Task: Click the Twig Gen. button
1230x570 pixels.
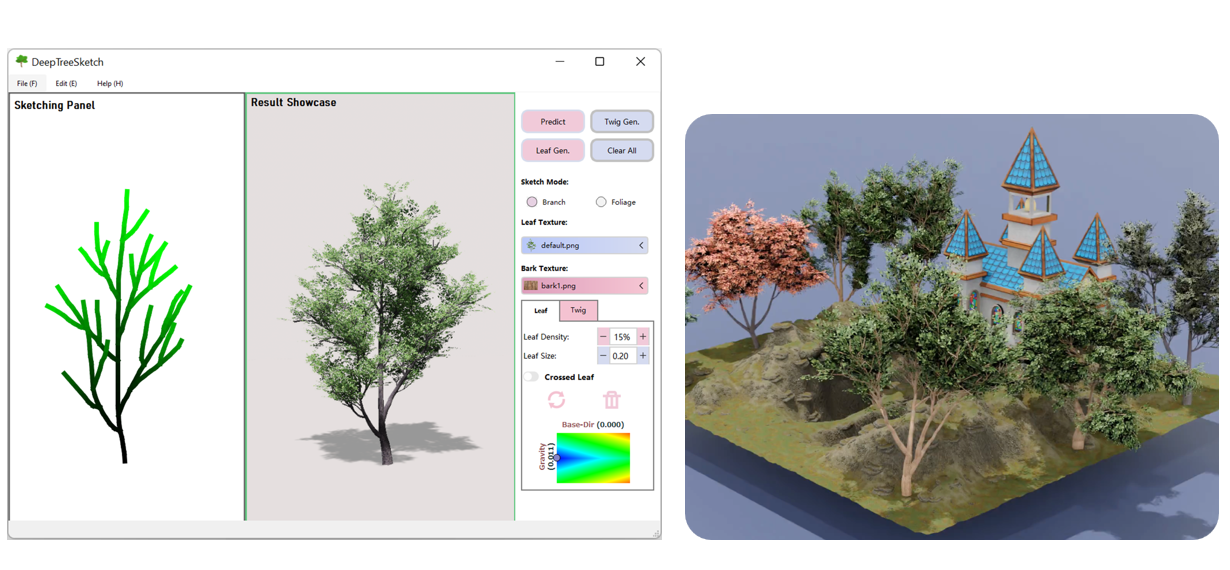Action: pos(622,122)
